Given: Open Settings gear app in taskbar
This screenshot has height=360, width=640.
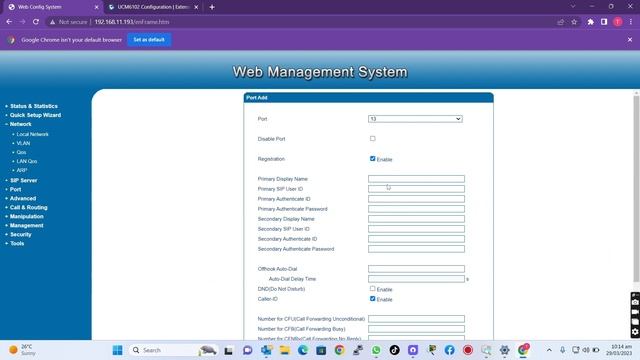Looking at the screenshot, I should coord(504,350).
